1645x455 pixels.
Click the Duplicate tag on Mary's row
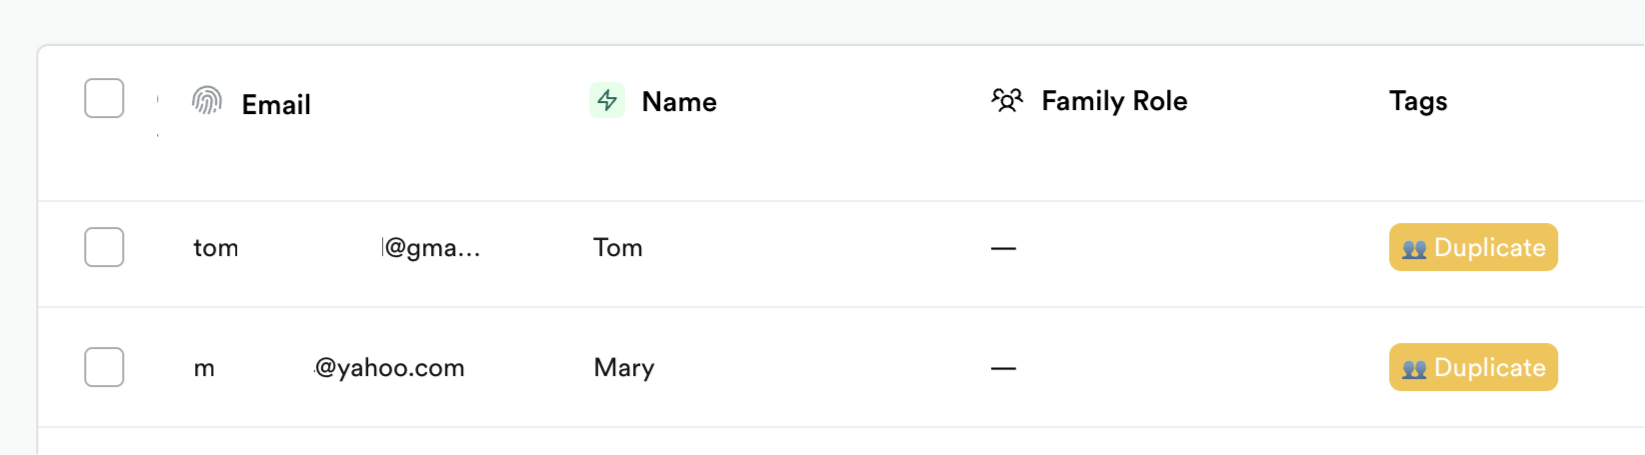coord(1473,367)
